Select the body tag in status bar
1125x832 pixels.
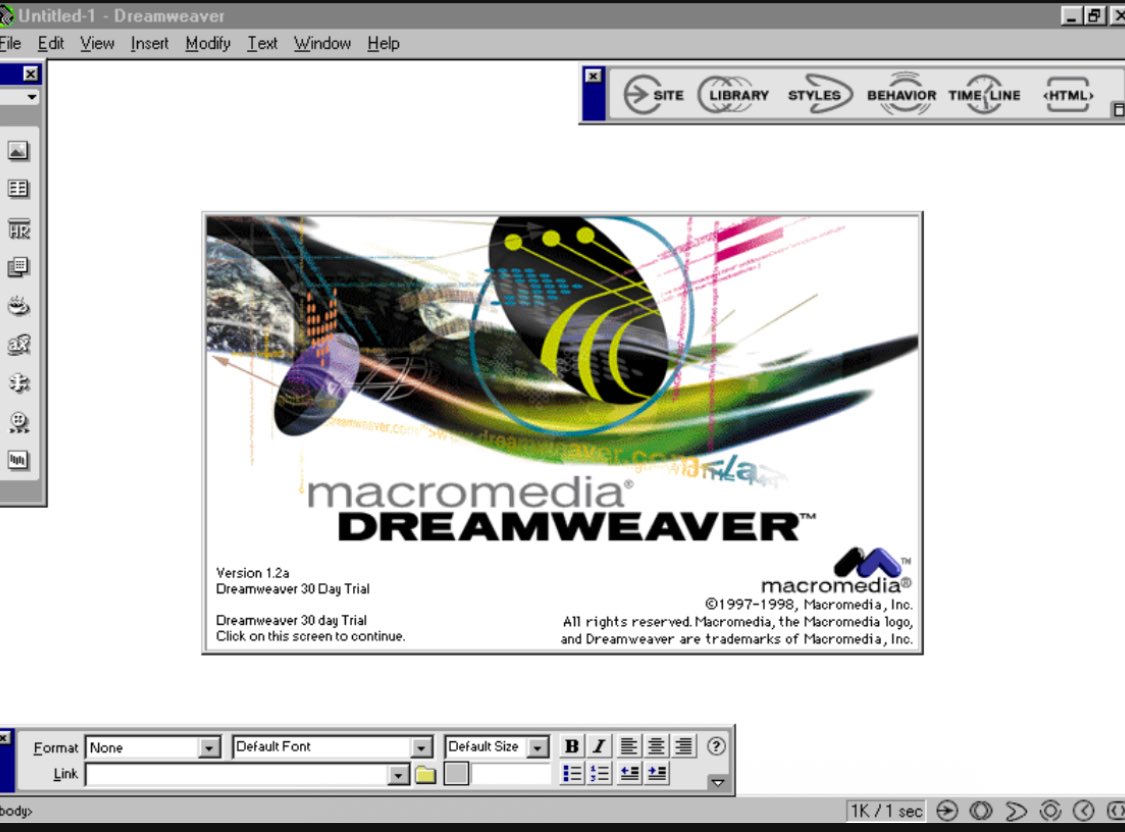click(x=16, y=811)
